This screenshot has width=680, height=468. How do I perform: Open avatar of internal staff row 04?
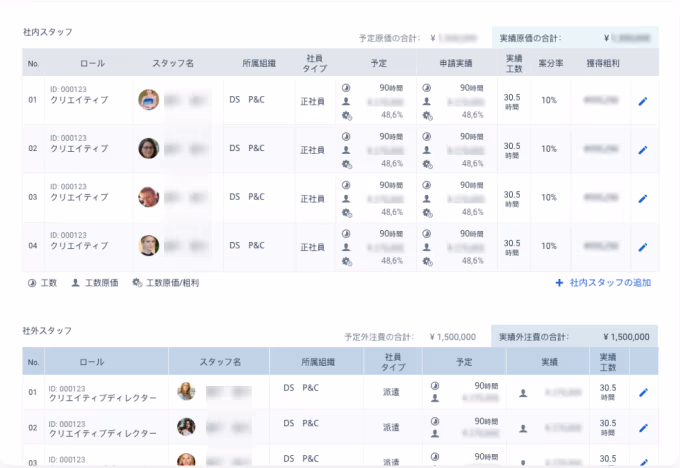(x=148, y=245)
